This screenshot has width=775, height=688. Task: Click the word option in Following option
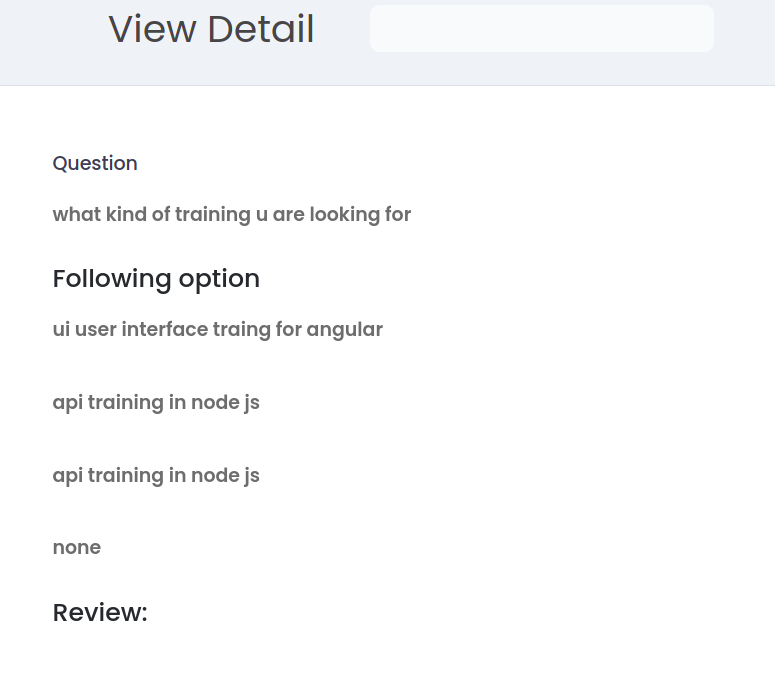click(219, 278)
